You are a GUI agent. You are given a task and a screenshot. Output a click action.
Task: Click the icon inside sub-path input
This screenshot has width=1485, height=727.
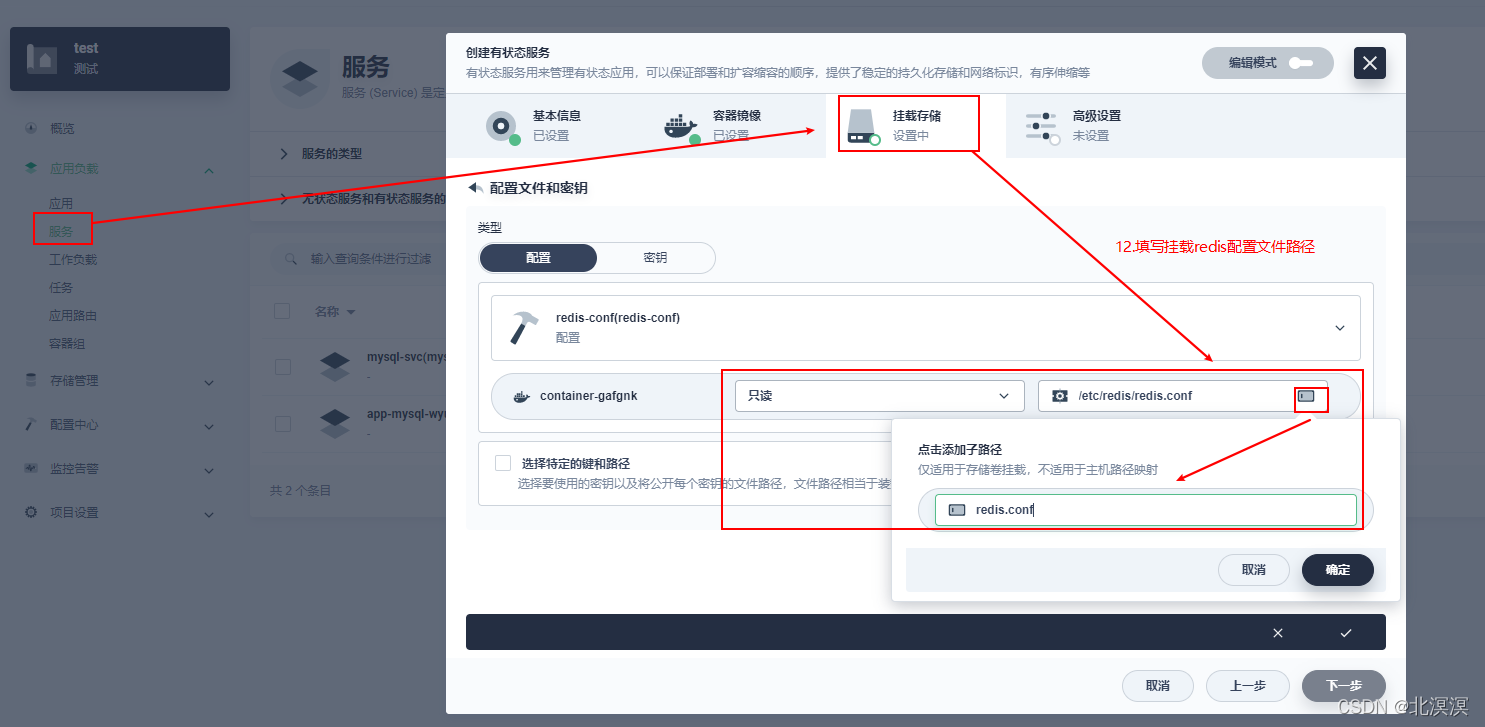(957, 510)
